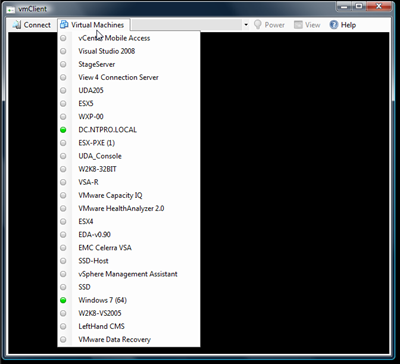
Task: Open the toolbar combo box dropdown arrow
Action: point(246,25)
